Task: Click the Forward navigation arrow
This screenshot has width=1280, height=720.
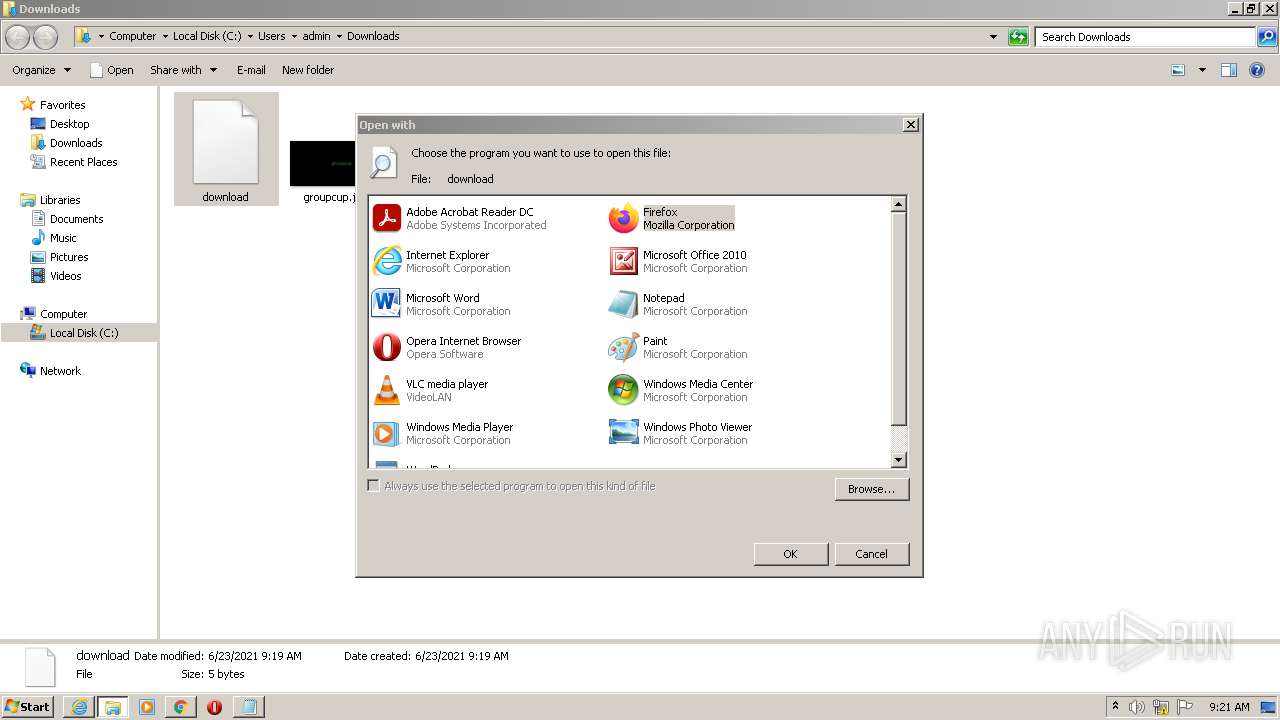Action: click(x=45, y=37)
